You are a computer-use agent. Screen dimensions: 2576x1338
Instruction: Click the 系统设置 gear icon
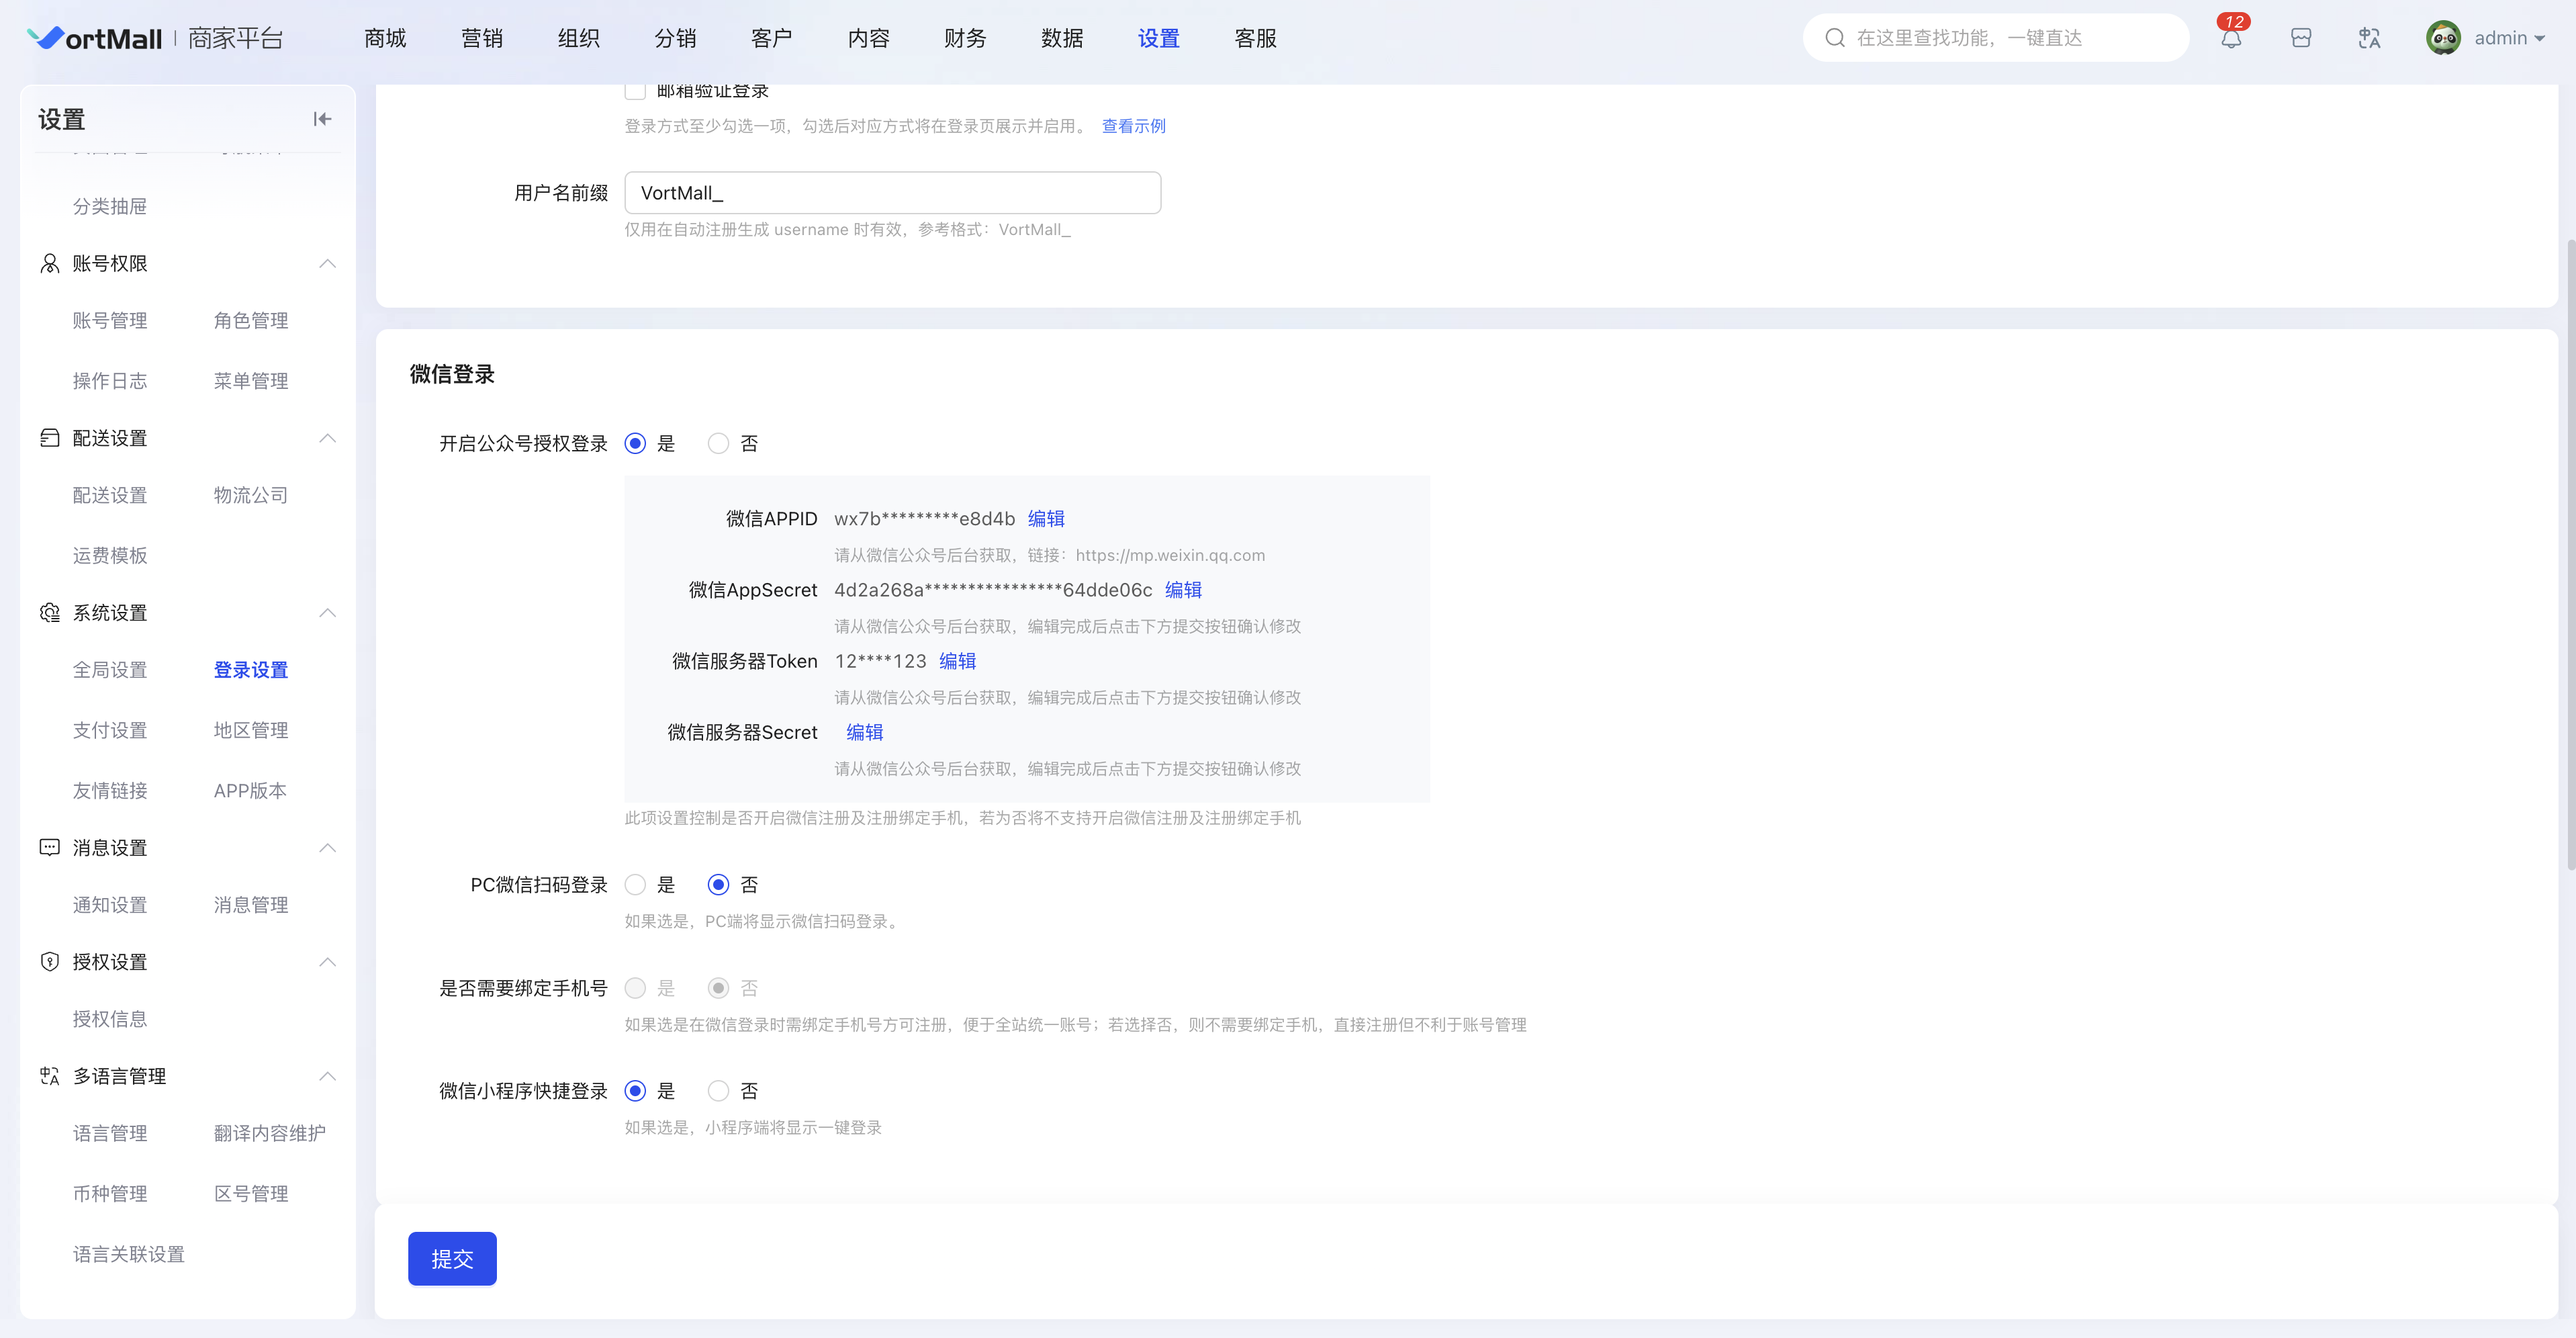[49, 612]
